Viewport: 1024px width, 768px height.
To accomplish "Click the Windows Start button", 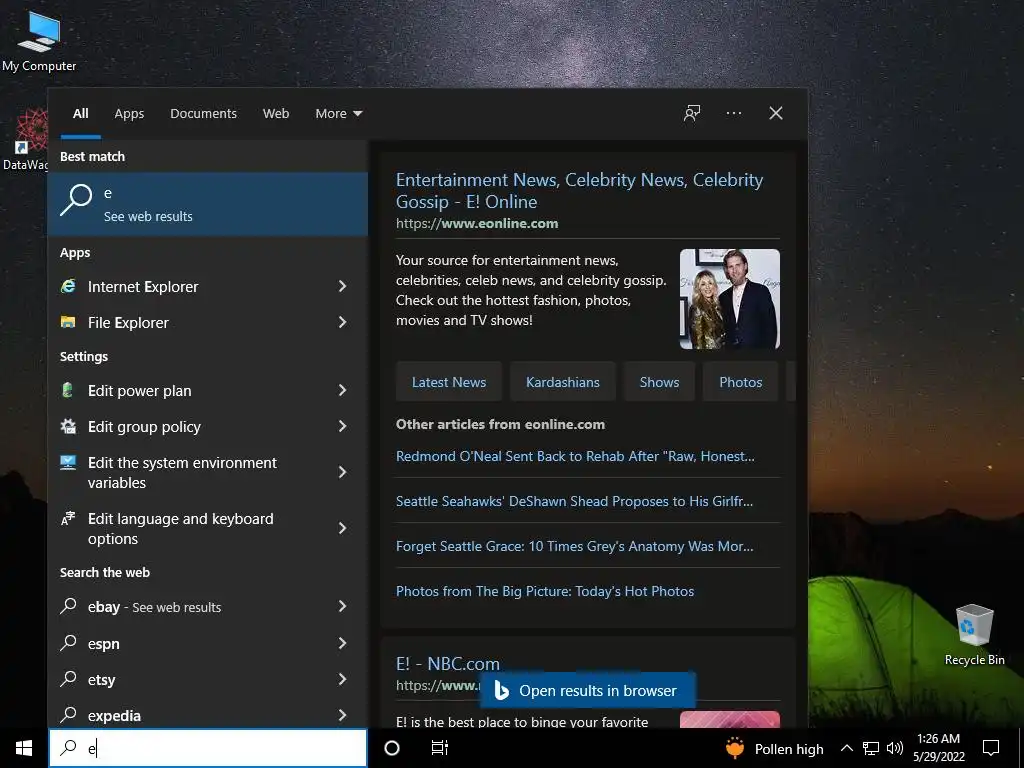I will [x=24, y=748].
